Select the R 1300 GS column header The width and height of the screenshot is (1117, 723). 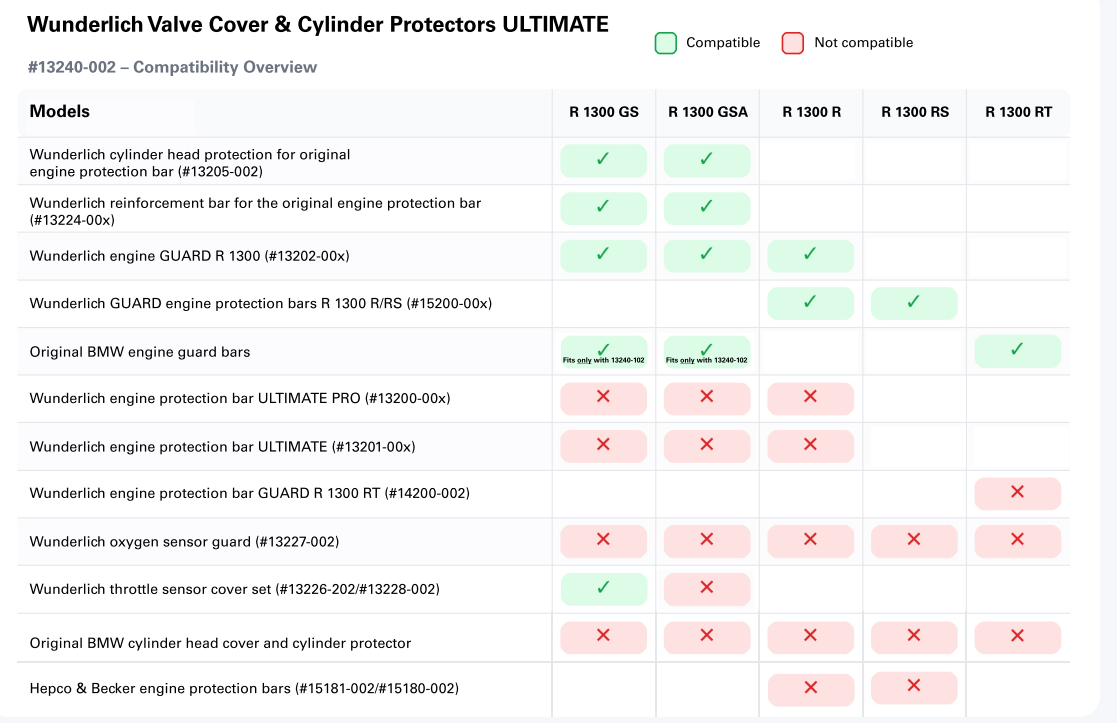click(603, 112)
